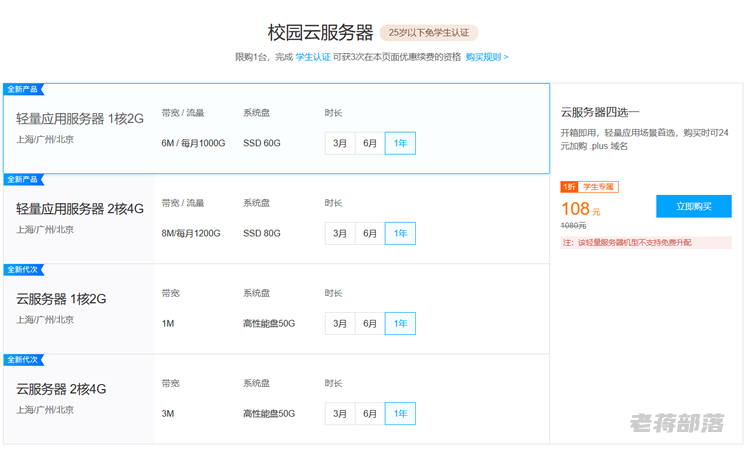The image size is (748, 449).
Task: Click the 立即购买 button
Action: (x=694, y=206)
